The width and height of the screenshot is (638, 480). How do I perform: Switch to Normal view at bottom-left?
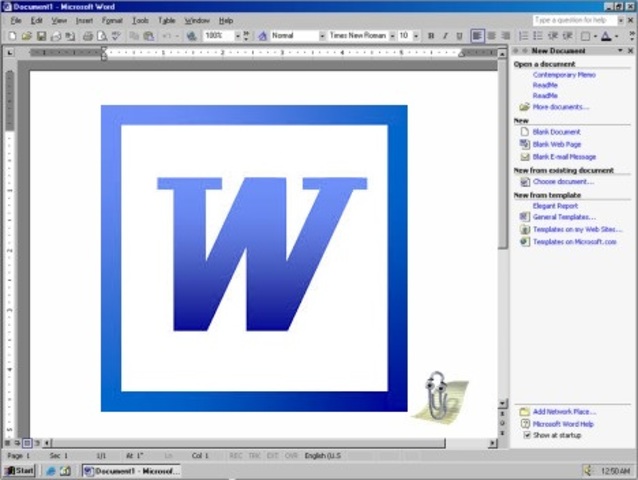click(x=7, y=443)
